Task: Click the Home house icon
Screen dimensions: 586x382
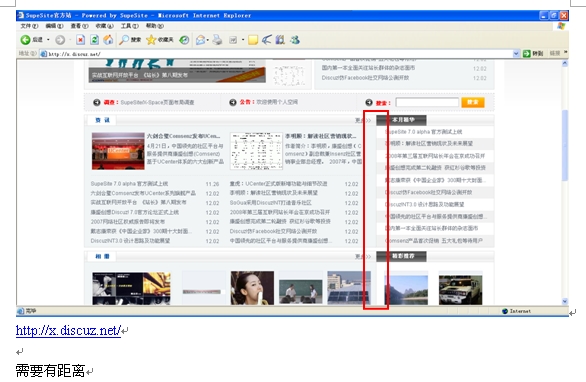Action: [x=108, y=40]
